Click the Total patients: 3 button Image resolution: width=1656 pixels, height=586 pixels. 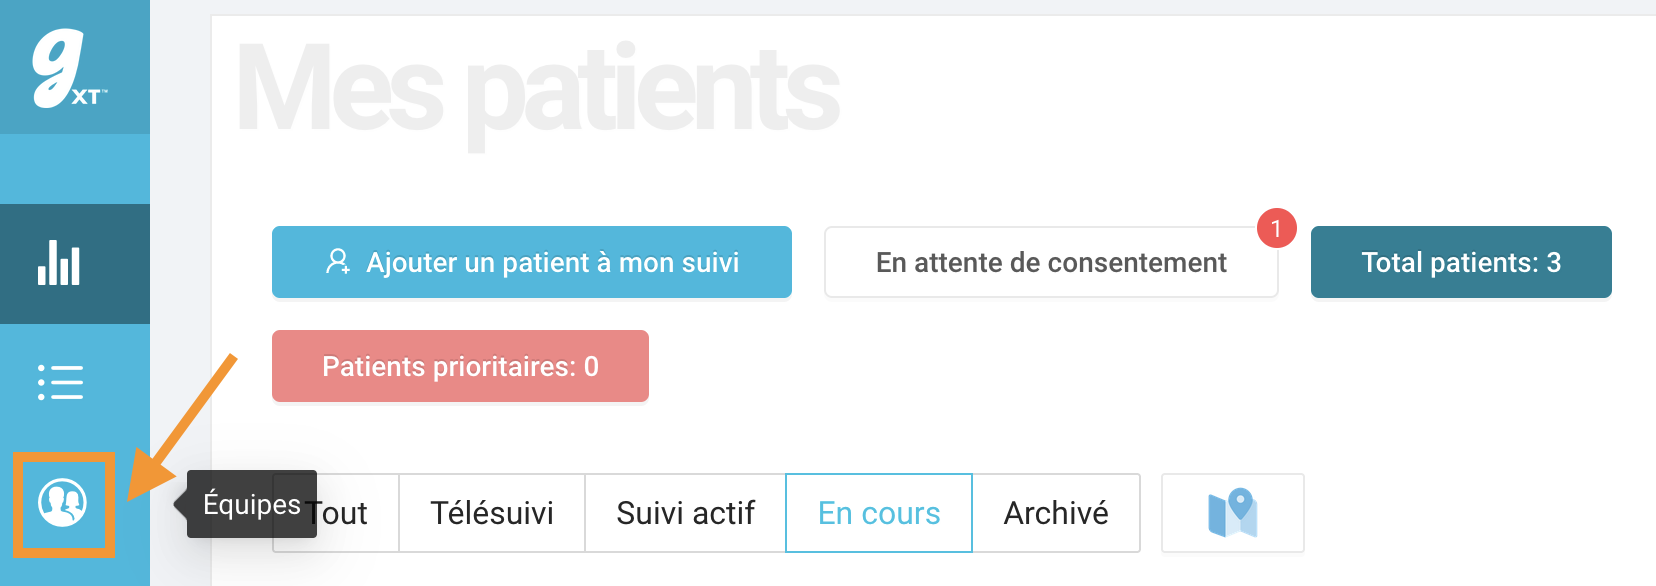point(1461,262)
